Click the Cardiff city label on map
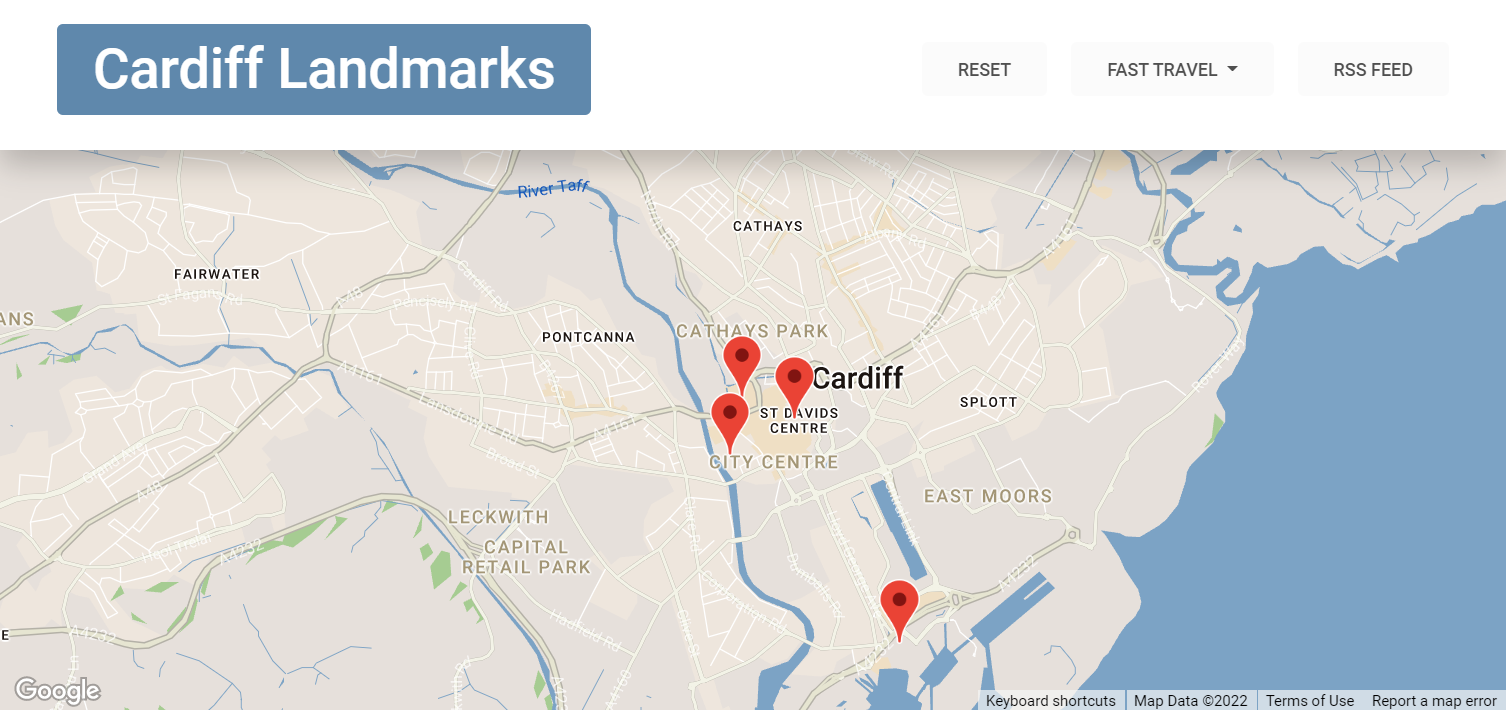 point(857,378)
